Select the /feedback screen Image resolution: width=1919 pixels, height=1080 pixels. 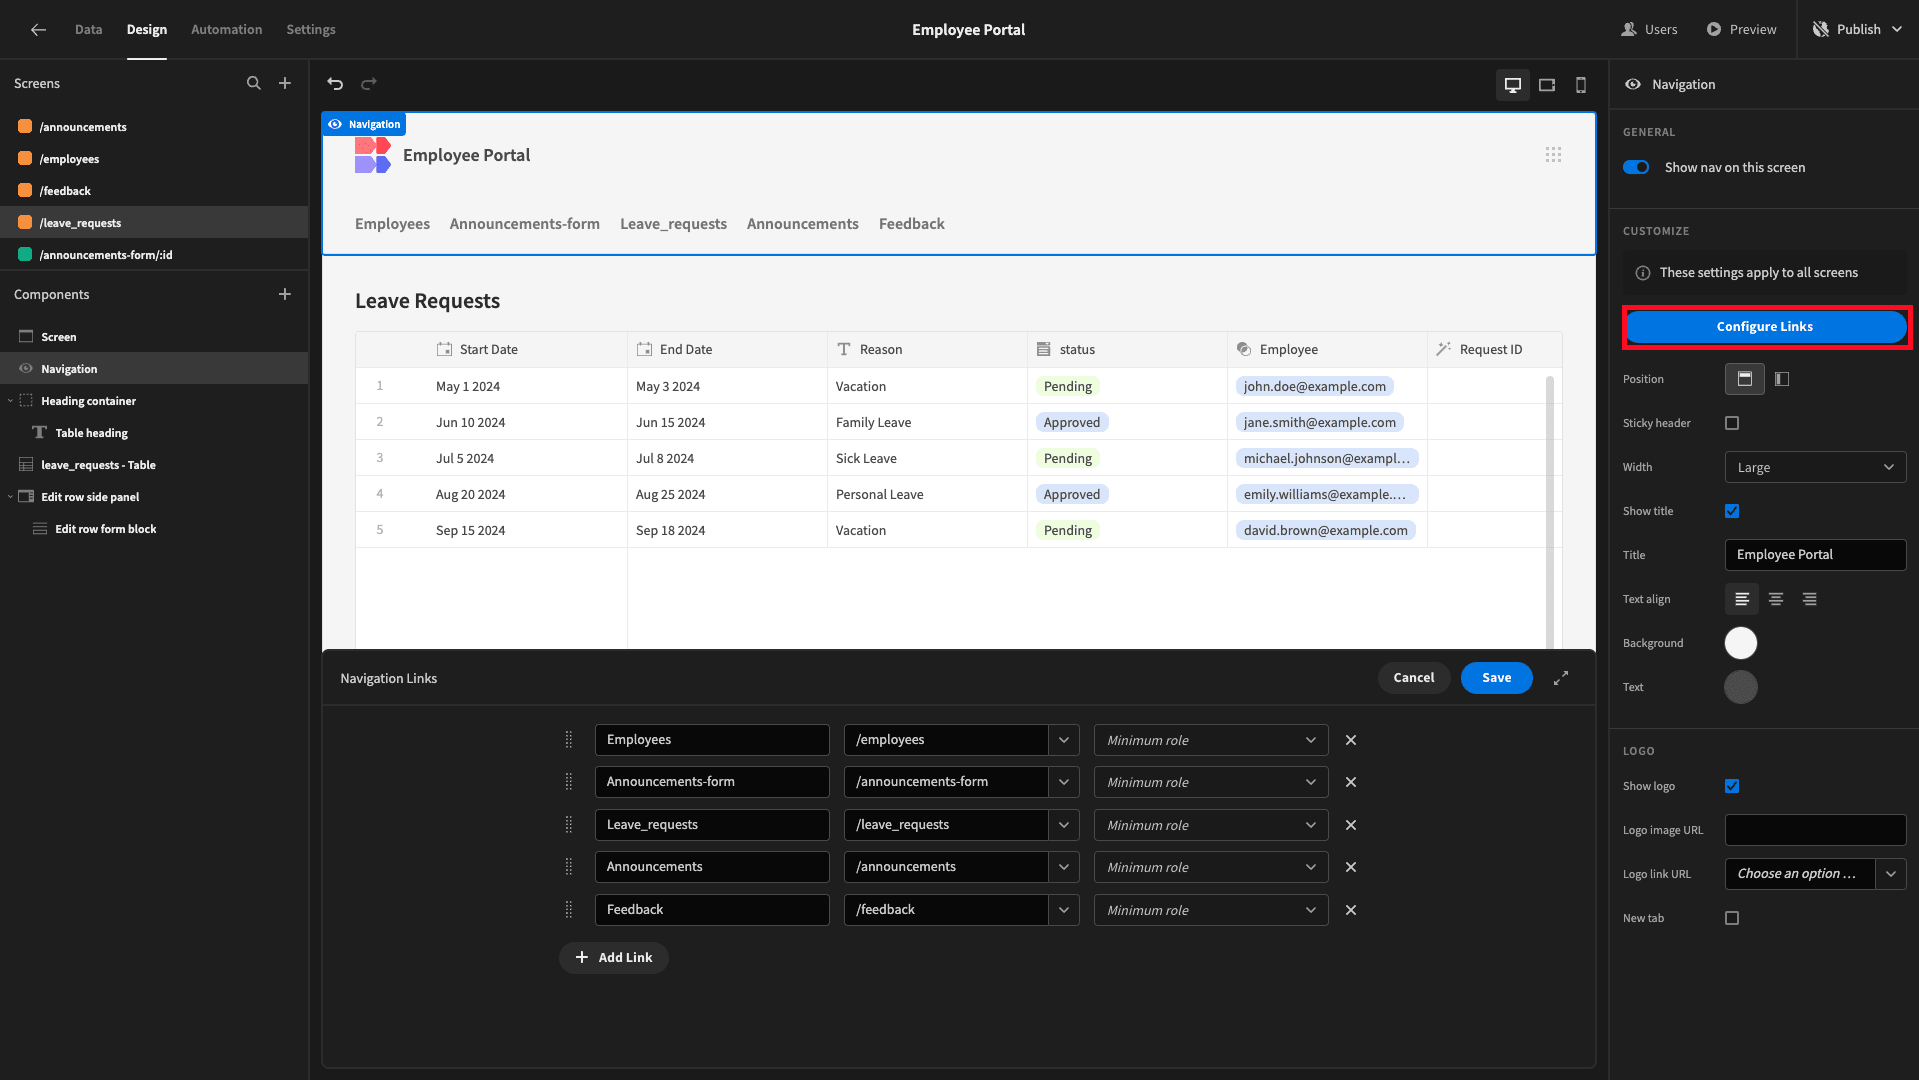(154, 191)
